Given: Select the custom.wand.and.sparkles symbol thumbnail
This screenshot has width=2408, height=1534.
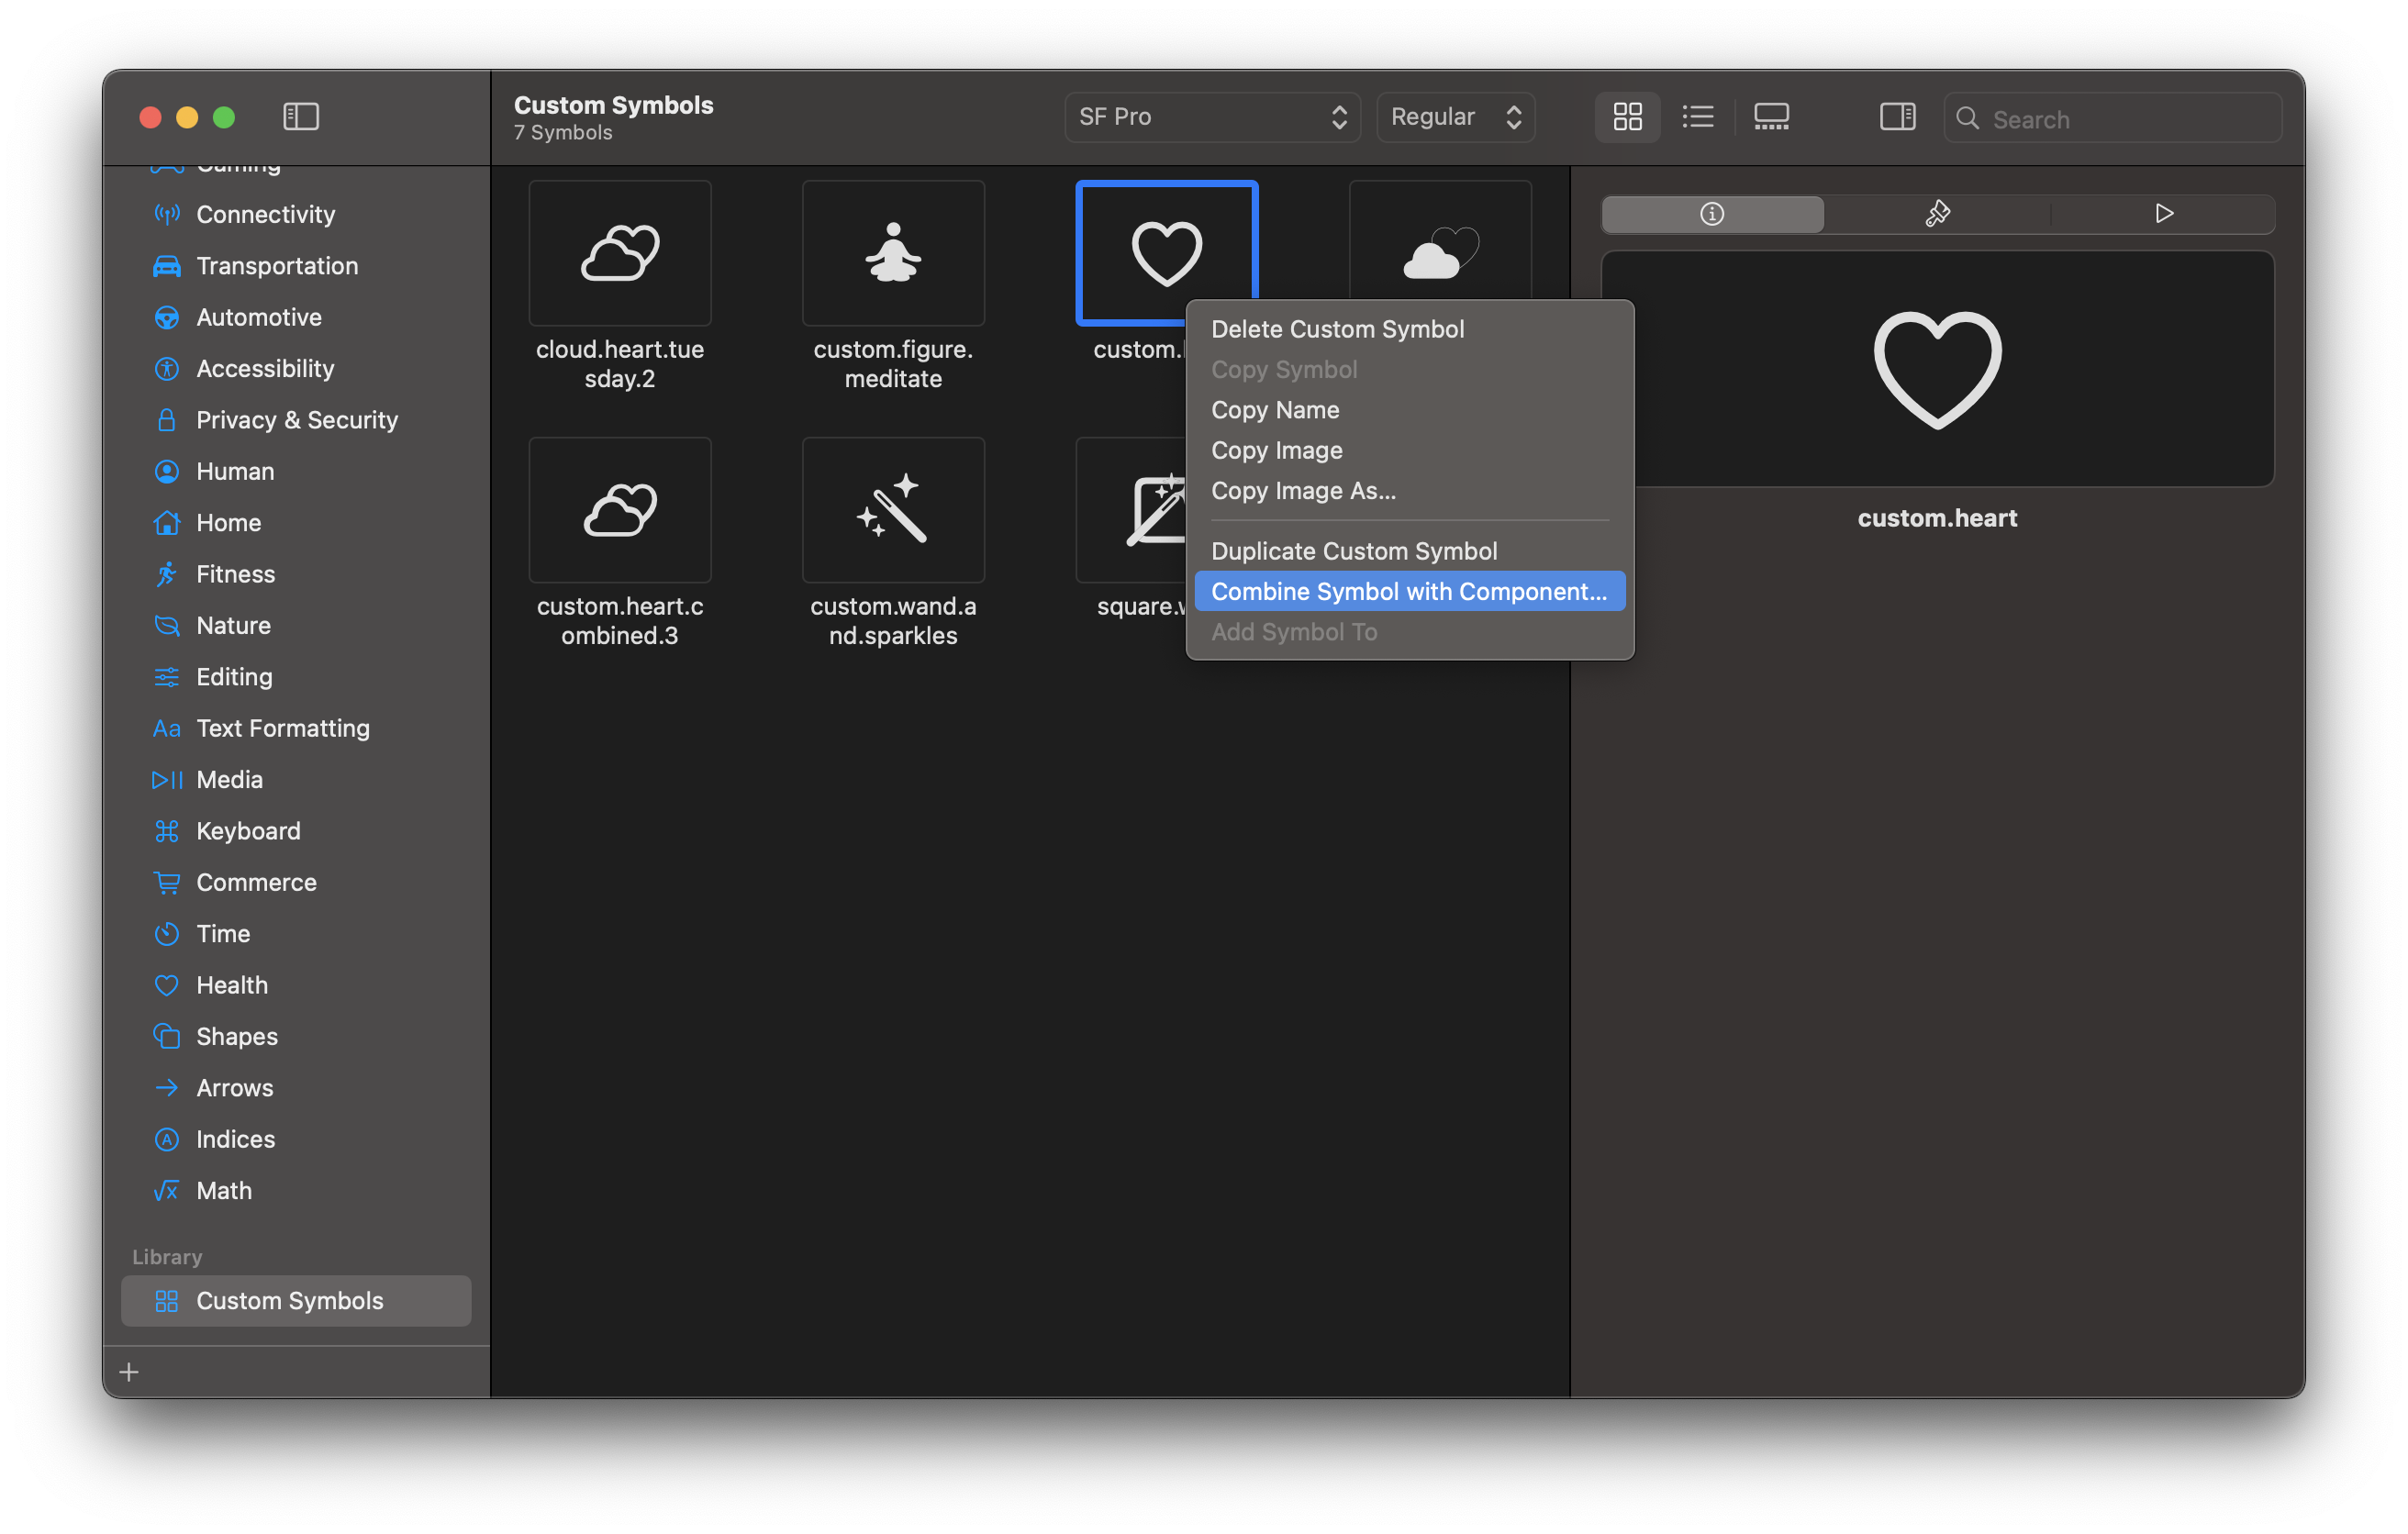Looking at the screenshot, I should [892, 510].
